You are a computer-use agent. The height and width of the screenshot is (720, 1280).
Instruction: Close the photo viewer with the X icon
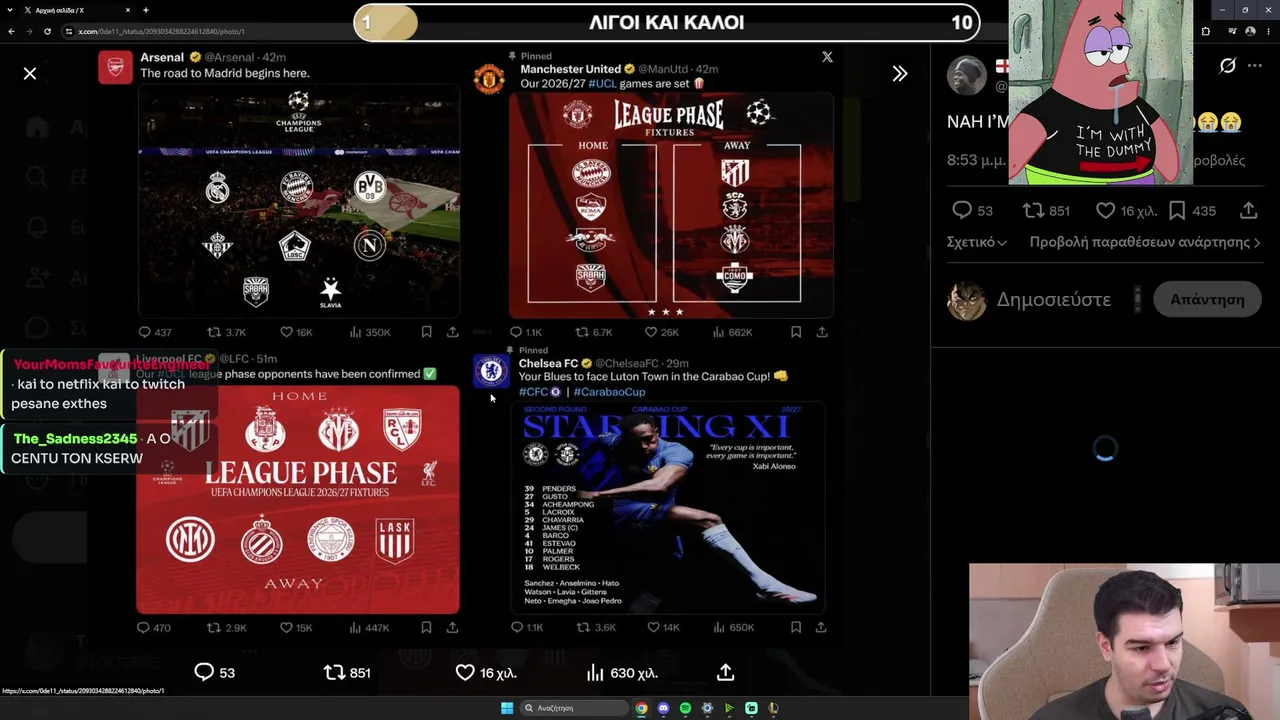tap(30, 73)
